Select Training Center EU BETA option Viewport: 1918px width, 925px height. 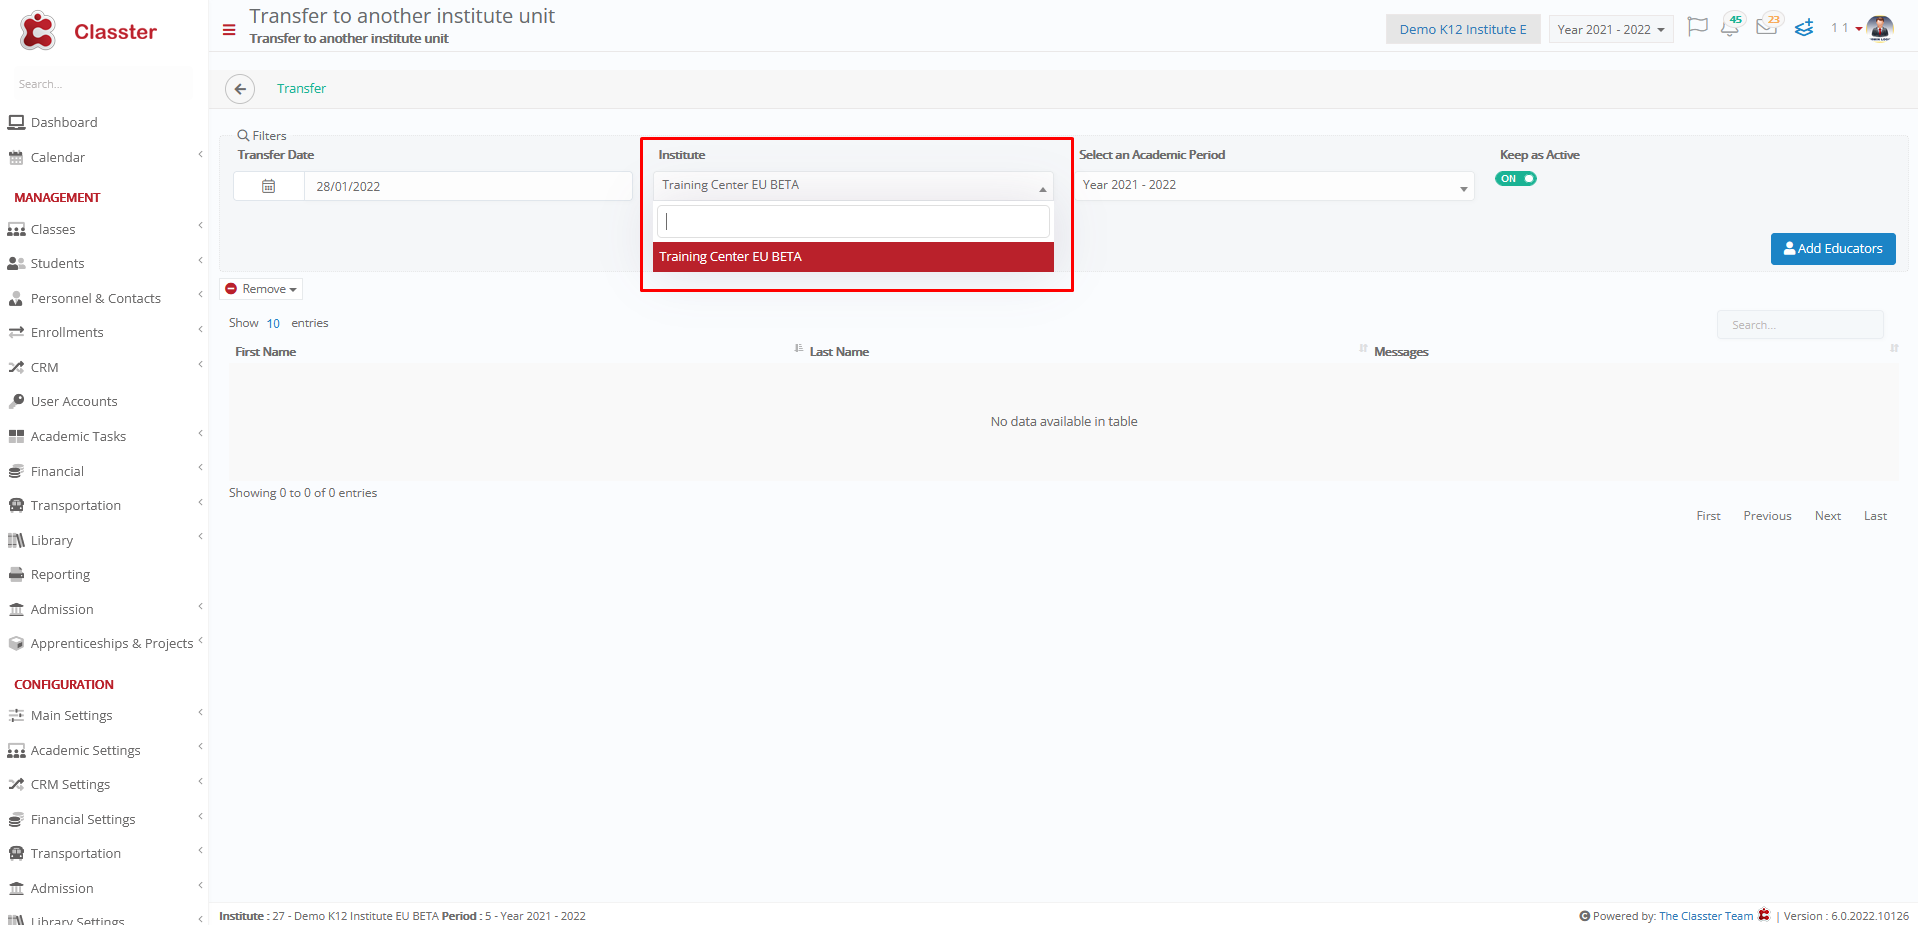853,257
